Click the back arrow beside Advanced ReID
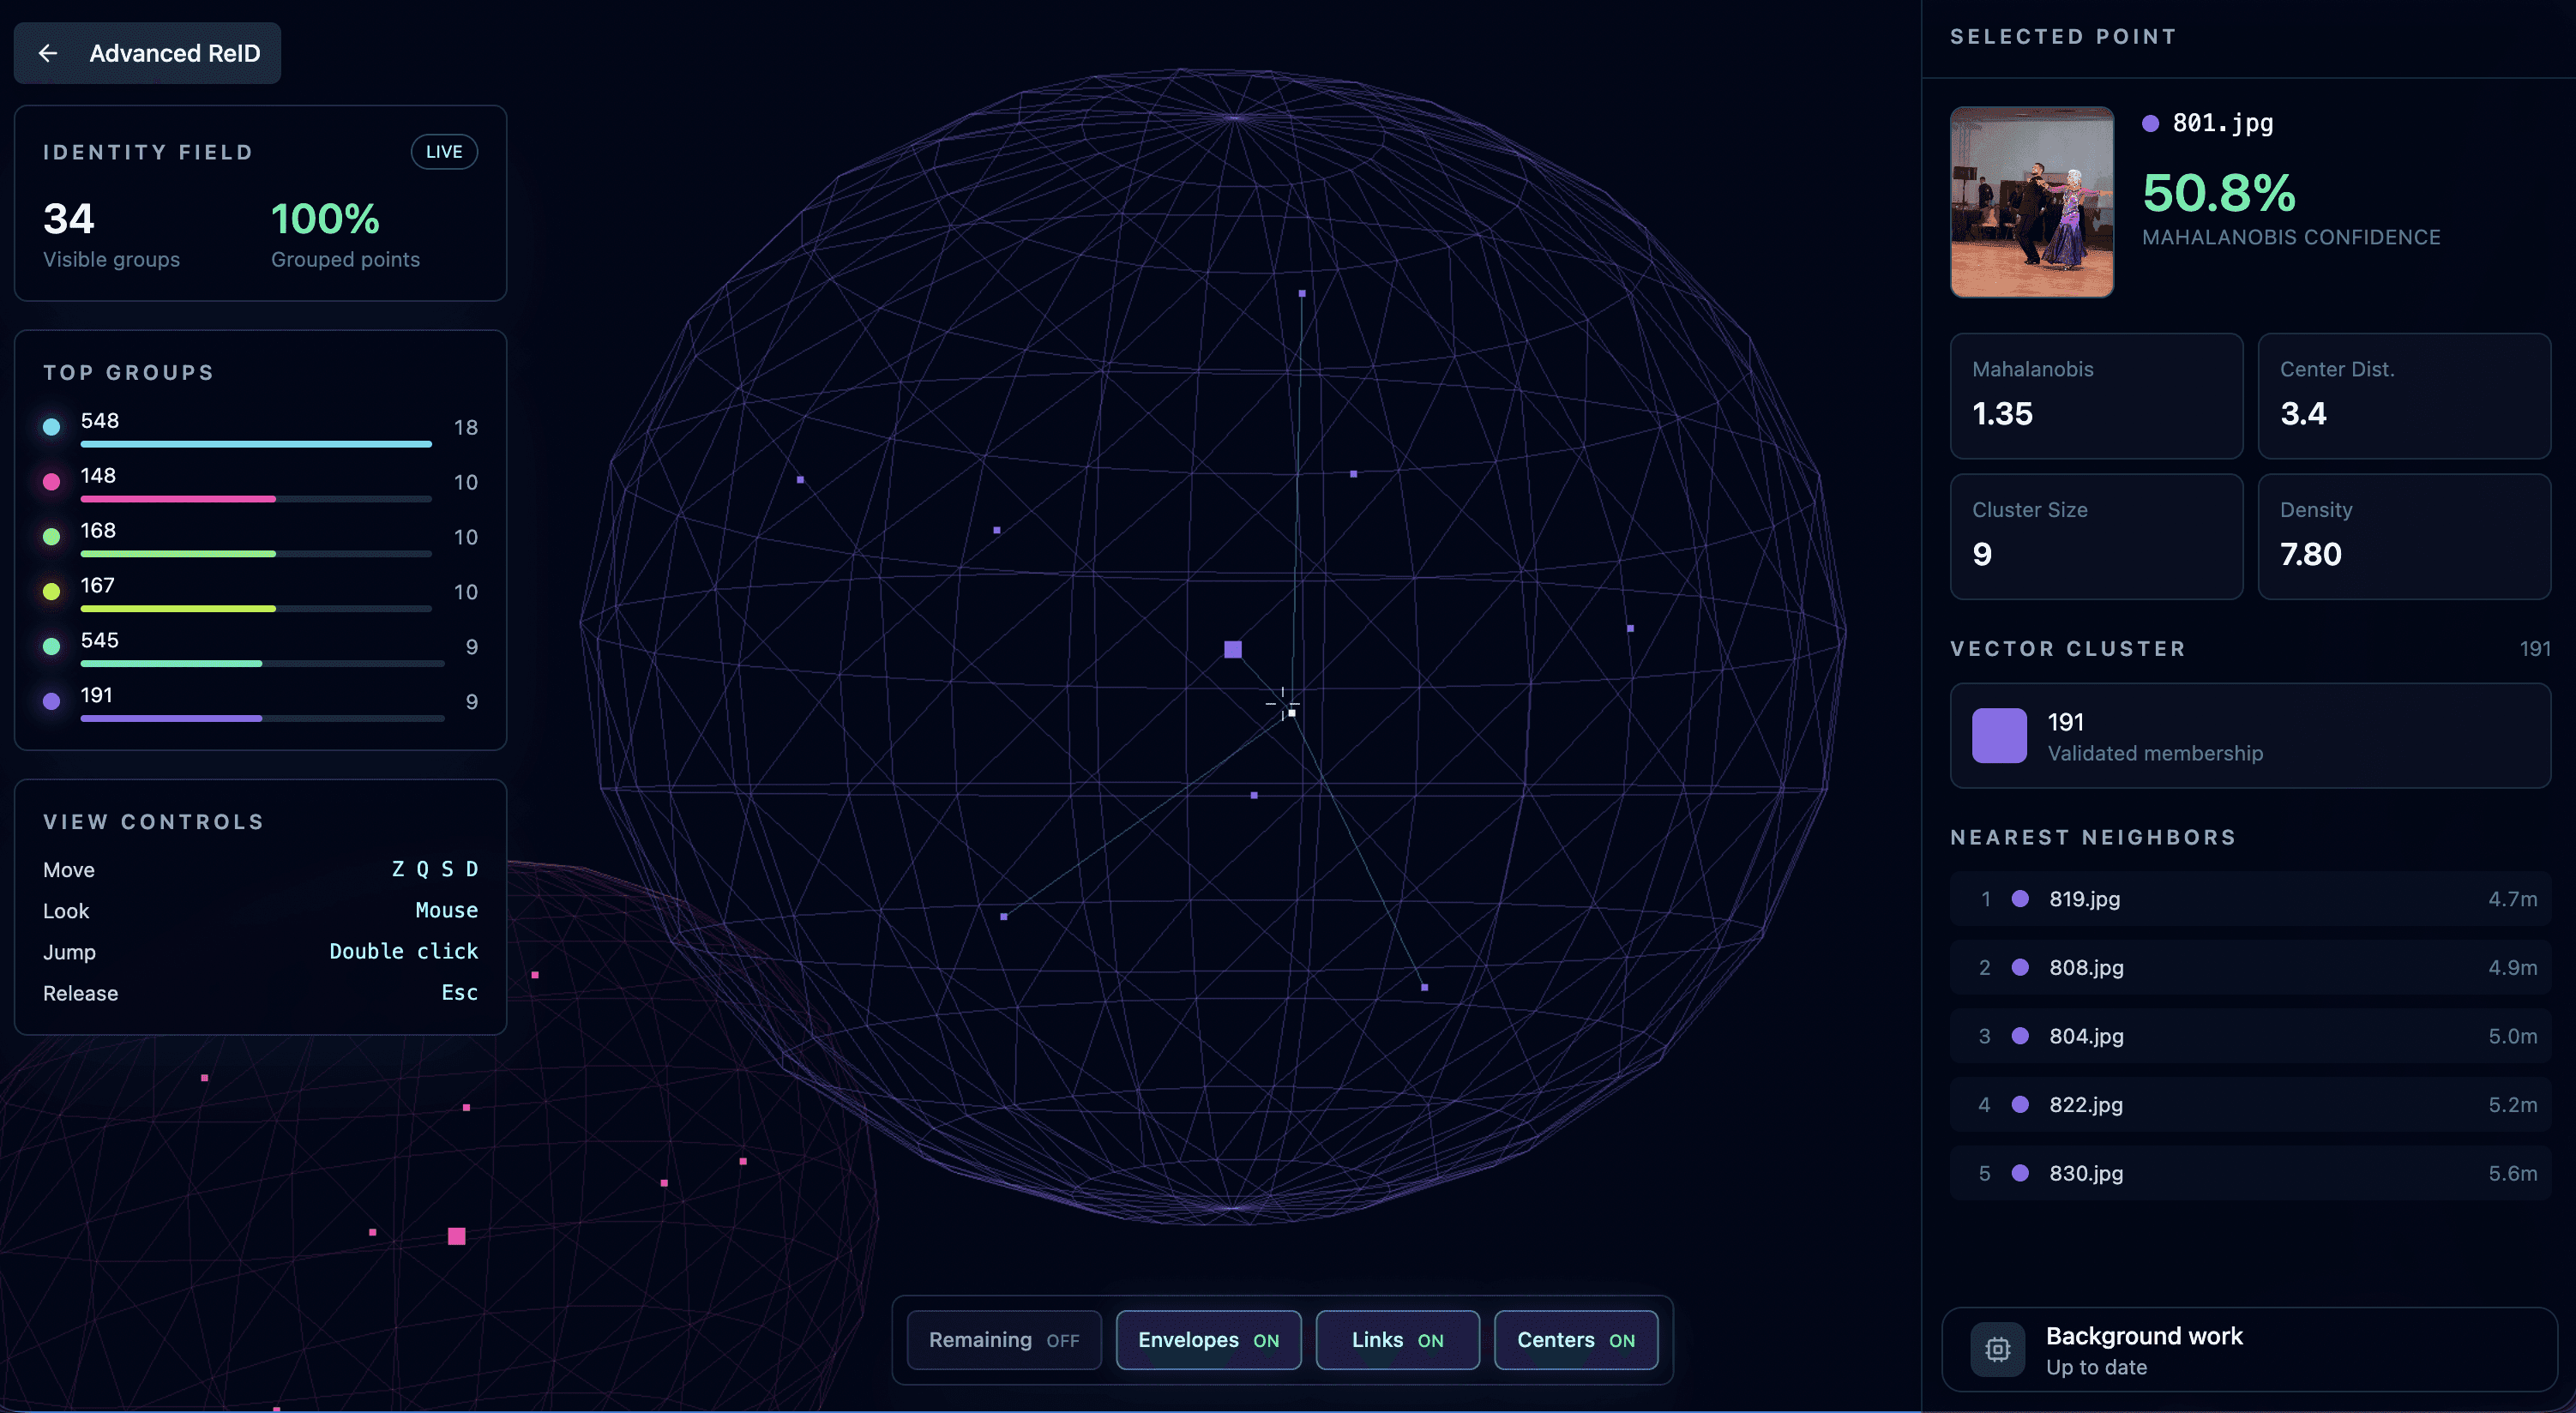 (47, 53)
